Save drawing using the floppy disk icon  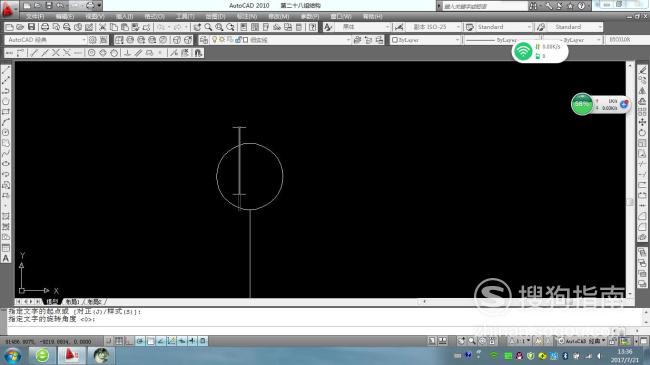pyautogui.click(x=32, y=27)
